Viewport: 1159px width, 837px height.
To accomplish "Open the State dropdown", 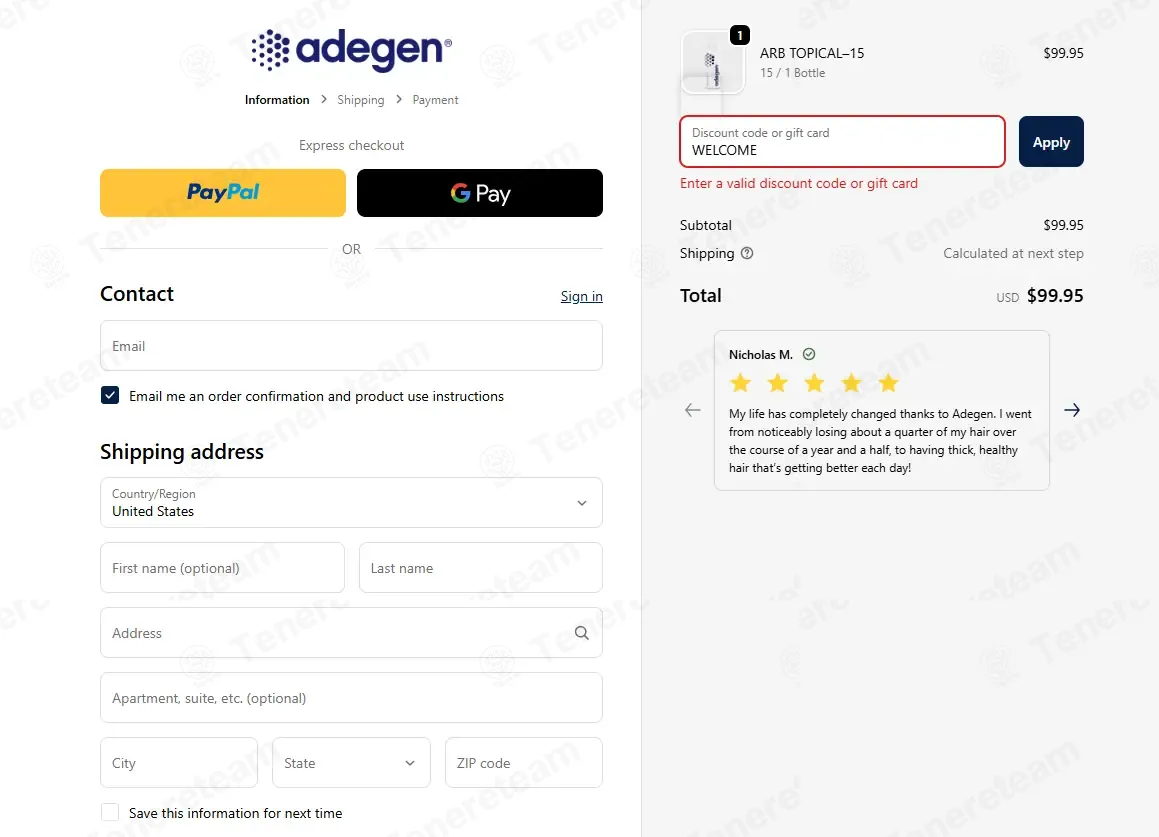I will pos(351,762).
